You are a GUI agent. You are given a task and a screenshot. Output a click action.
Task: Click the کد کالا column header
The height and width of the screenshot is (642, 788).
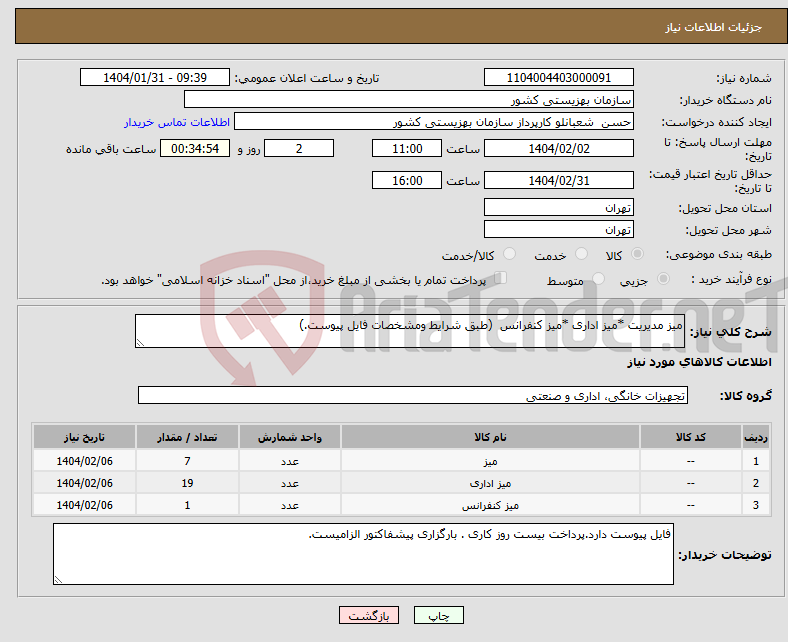(x=691, y=437)
